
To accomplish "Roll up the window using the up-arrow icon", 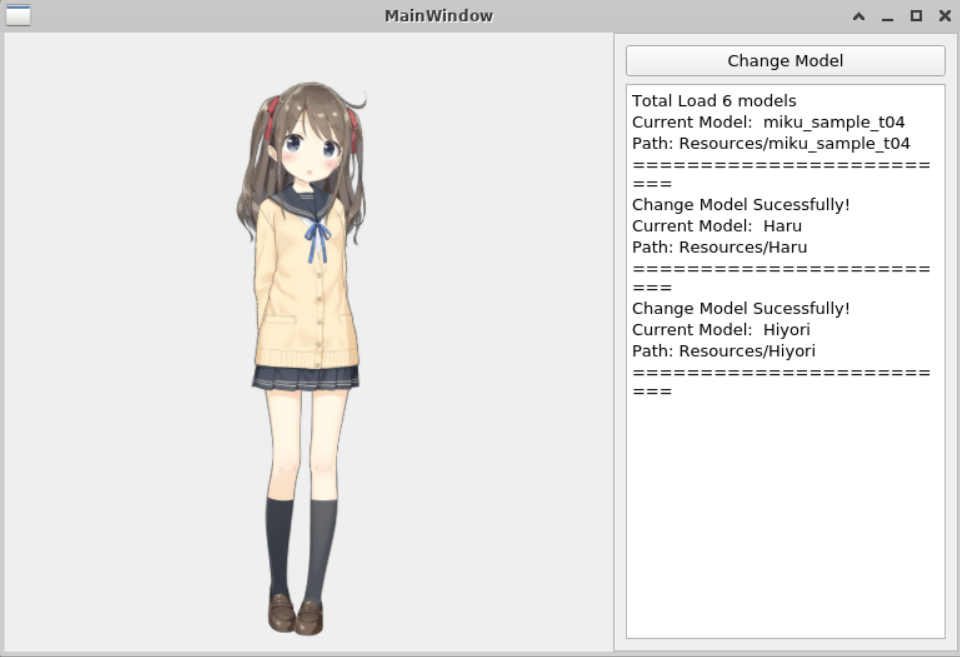I will click(x=859, y=16).
